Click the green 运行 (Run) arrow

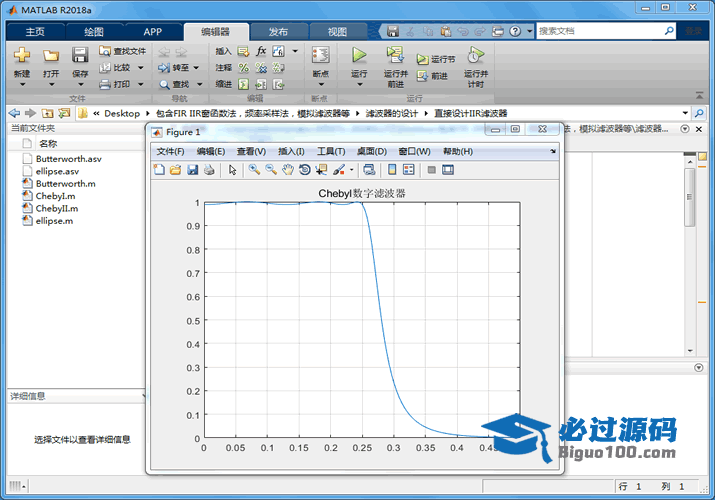(x=359, y=55)
